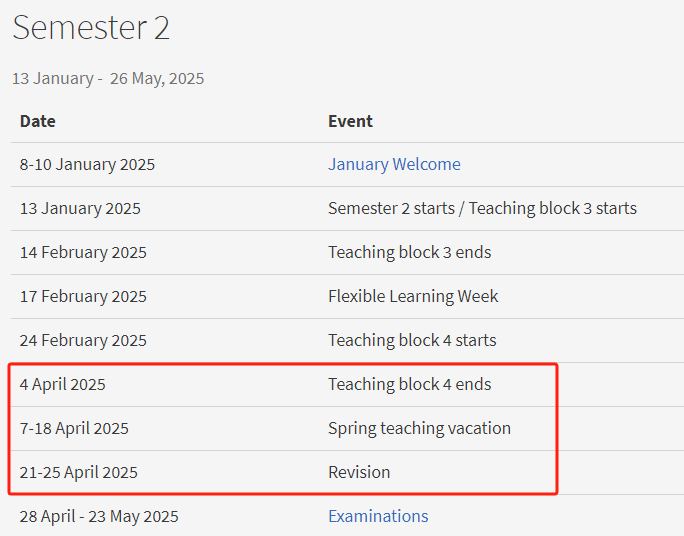Select Semester 2 starts / Teaching block 3 starts text
684x536 pixels.
tap(482, 208)
